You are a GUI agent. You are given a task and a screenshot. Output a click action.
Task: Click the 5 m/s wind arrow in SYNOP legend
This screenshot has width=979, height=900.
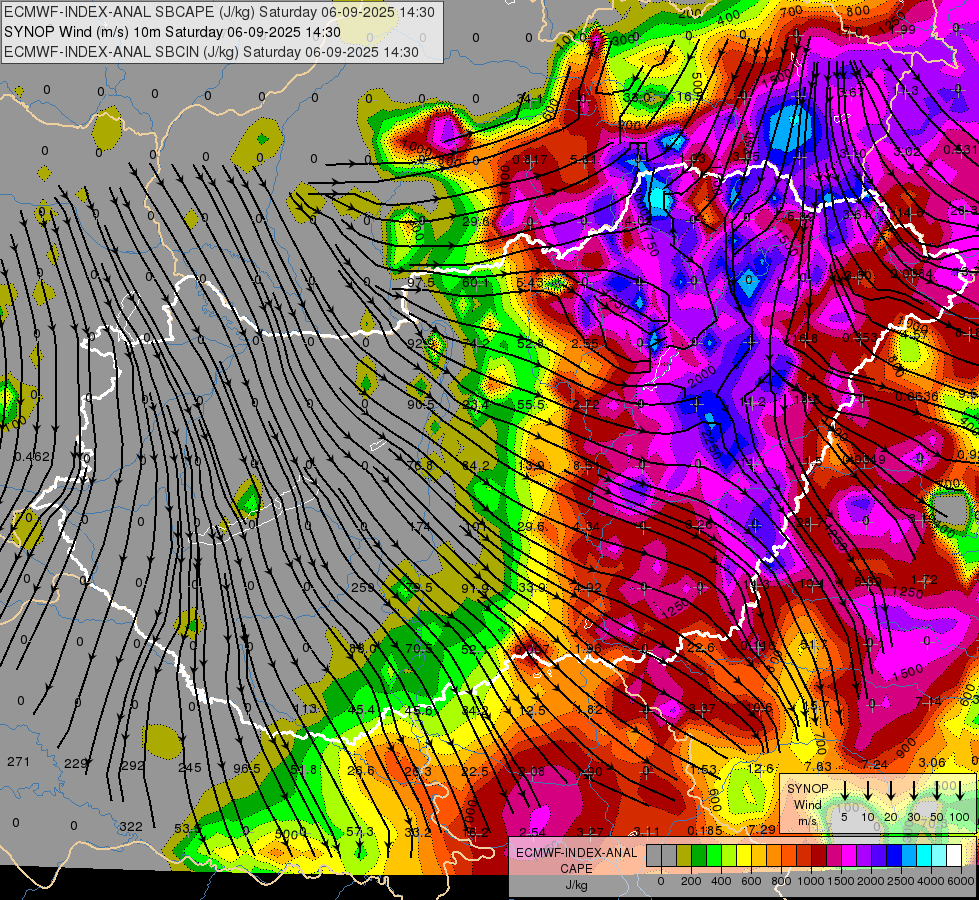click(844, 790)
